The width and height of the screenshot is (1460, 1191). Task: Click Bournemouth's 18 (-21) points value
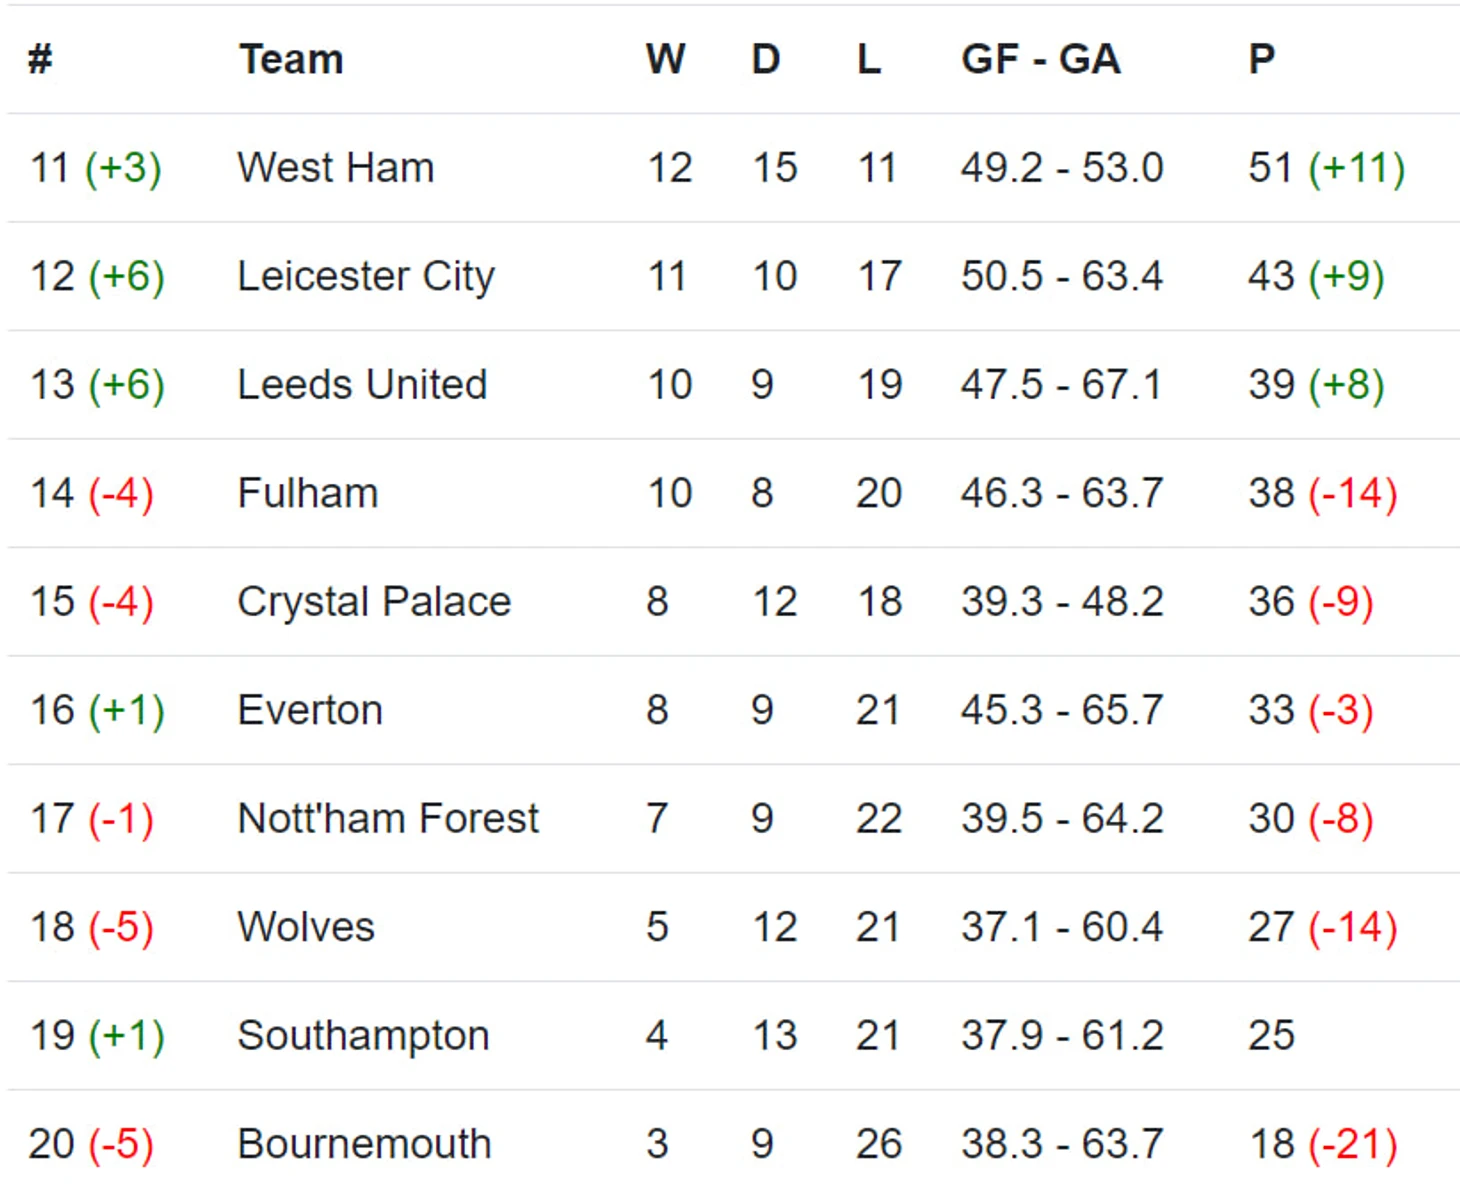(x=1324, y=1144)
